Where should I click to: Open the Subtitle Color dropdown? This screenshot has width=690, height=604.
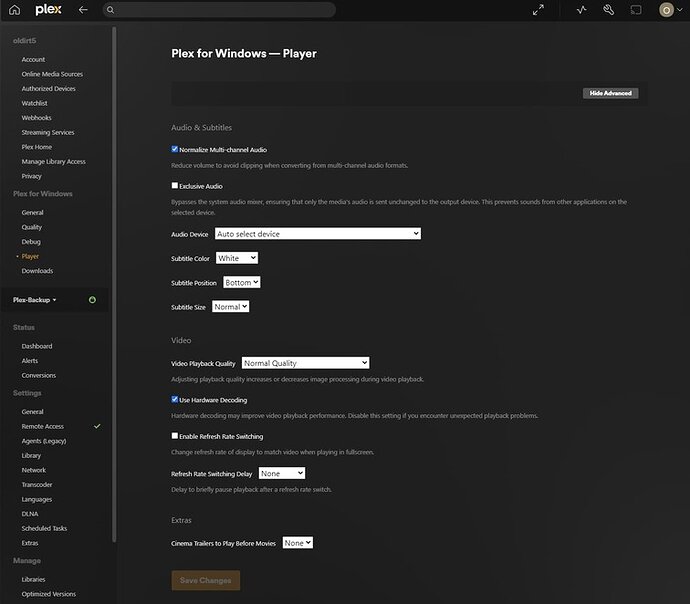237,258
